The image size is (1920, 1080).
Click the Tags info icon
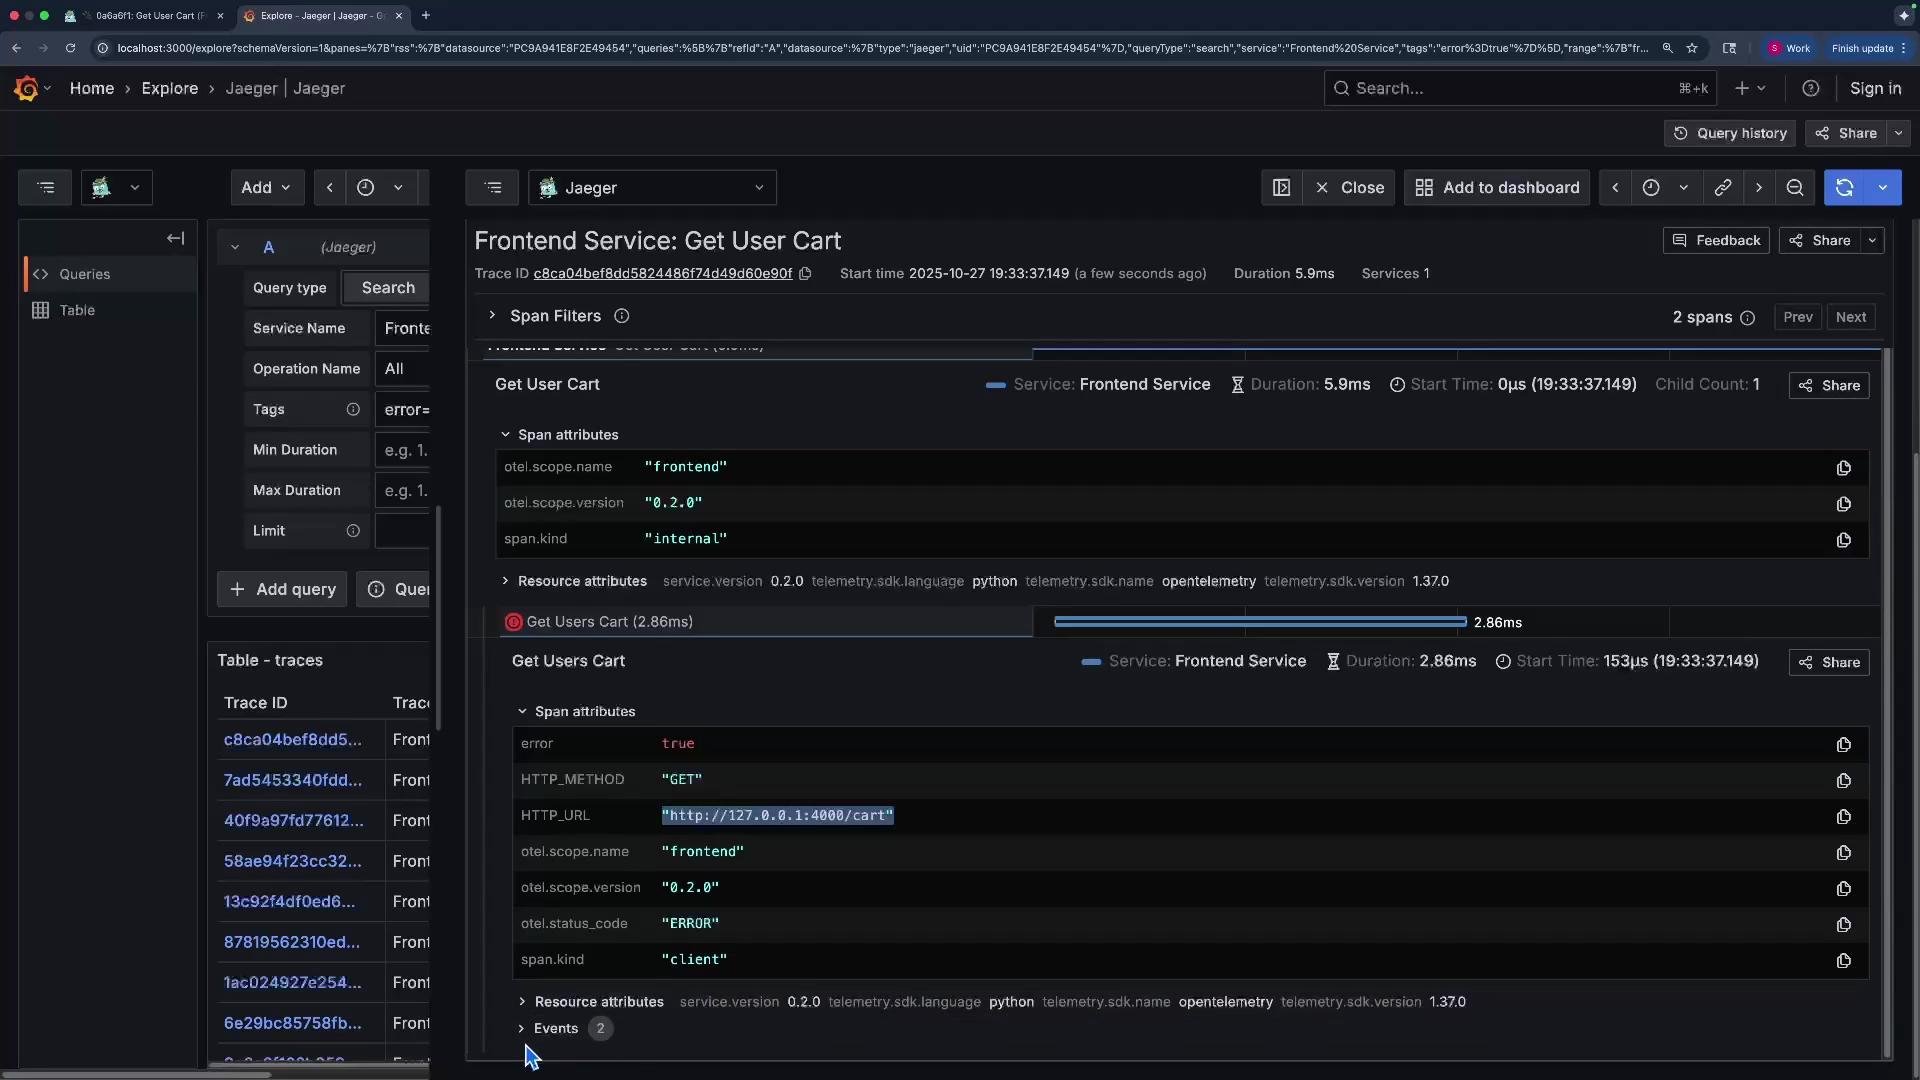point(353,409)
